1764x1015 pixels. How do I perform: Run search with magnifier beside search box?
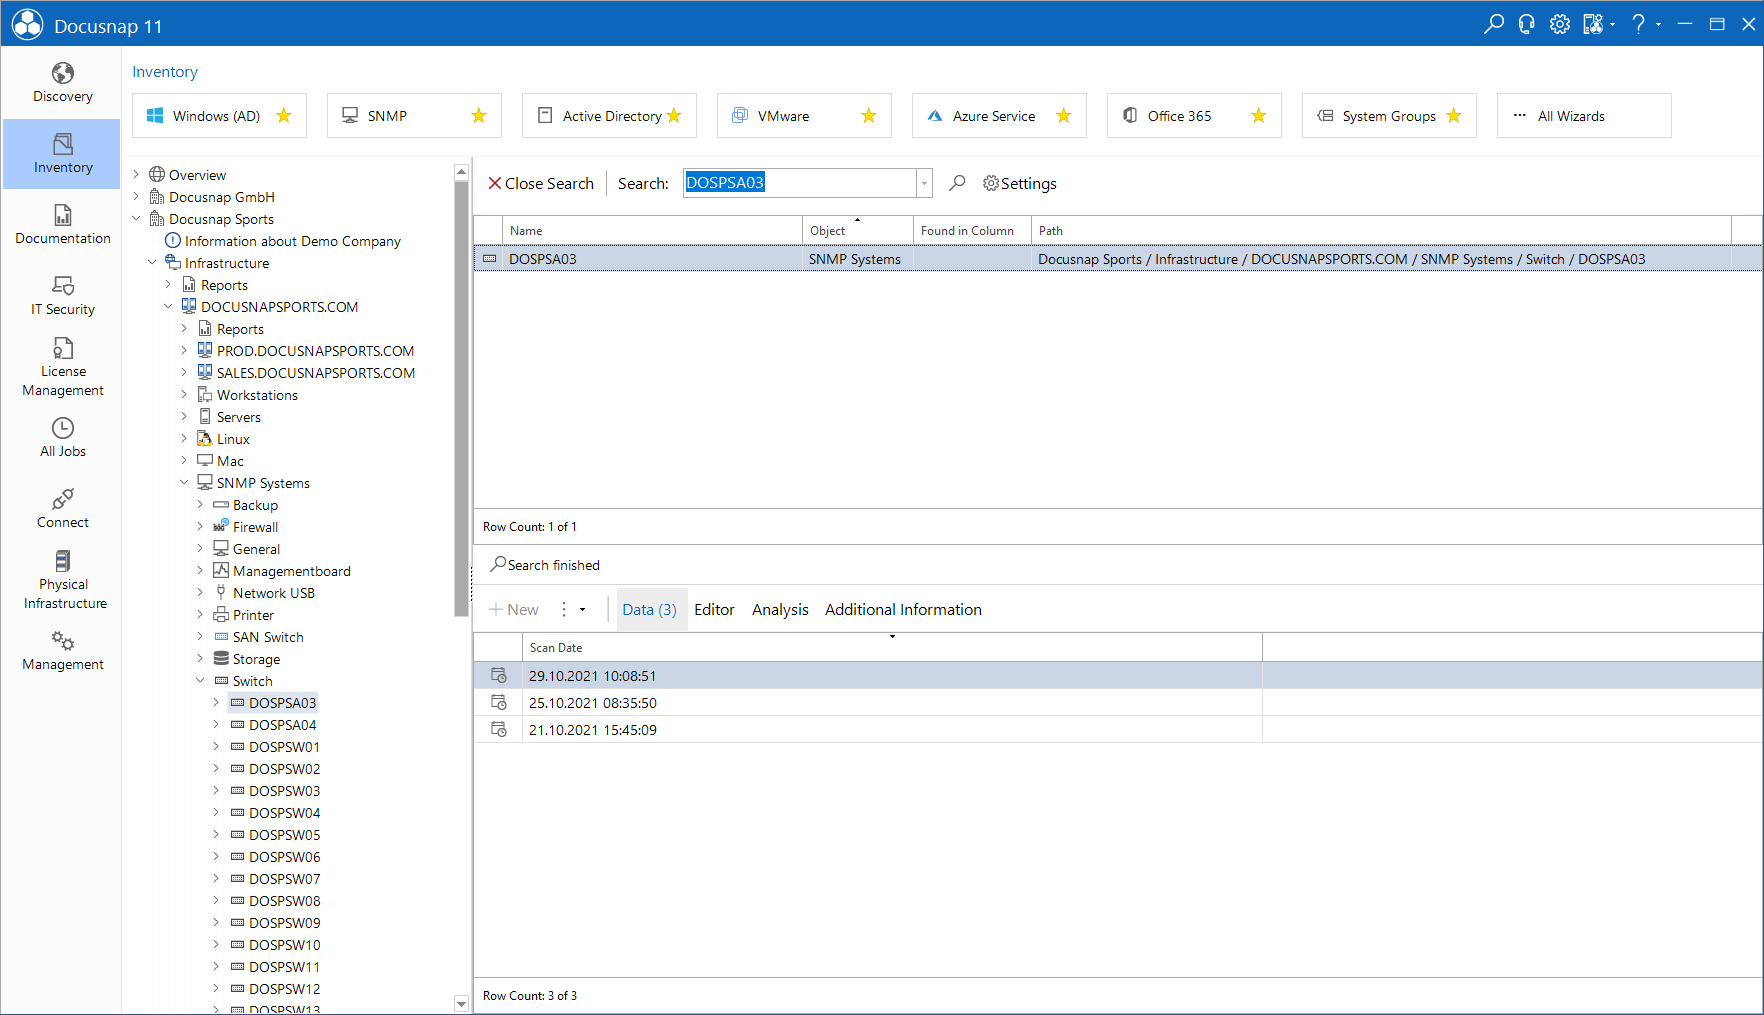pyautogui.click(x=957, y=183)
